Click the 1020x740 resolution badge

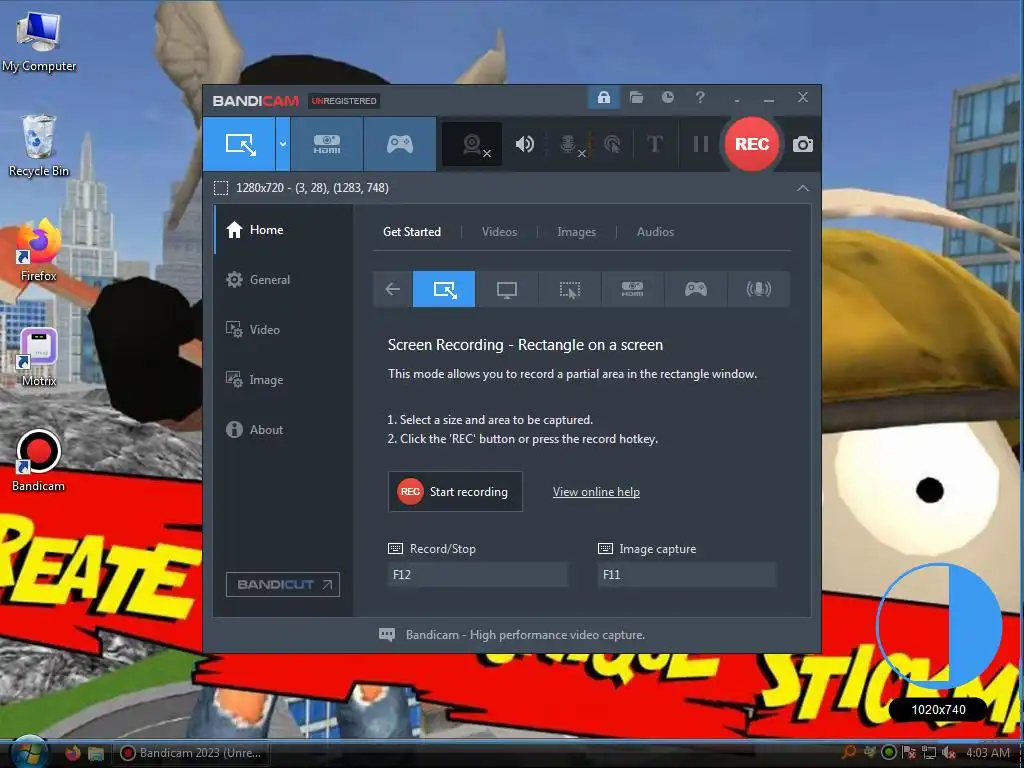(x=938, y=710)
